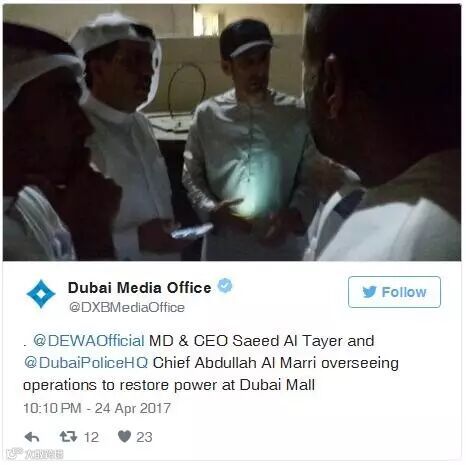This screenshot has height=465, width=466.
Task: View the like count of 23
Action: 144,437
